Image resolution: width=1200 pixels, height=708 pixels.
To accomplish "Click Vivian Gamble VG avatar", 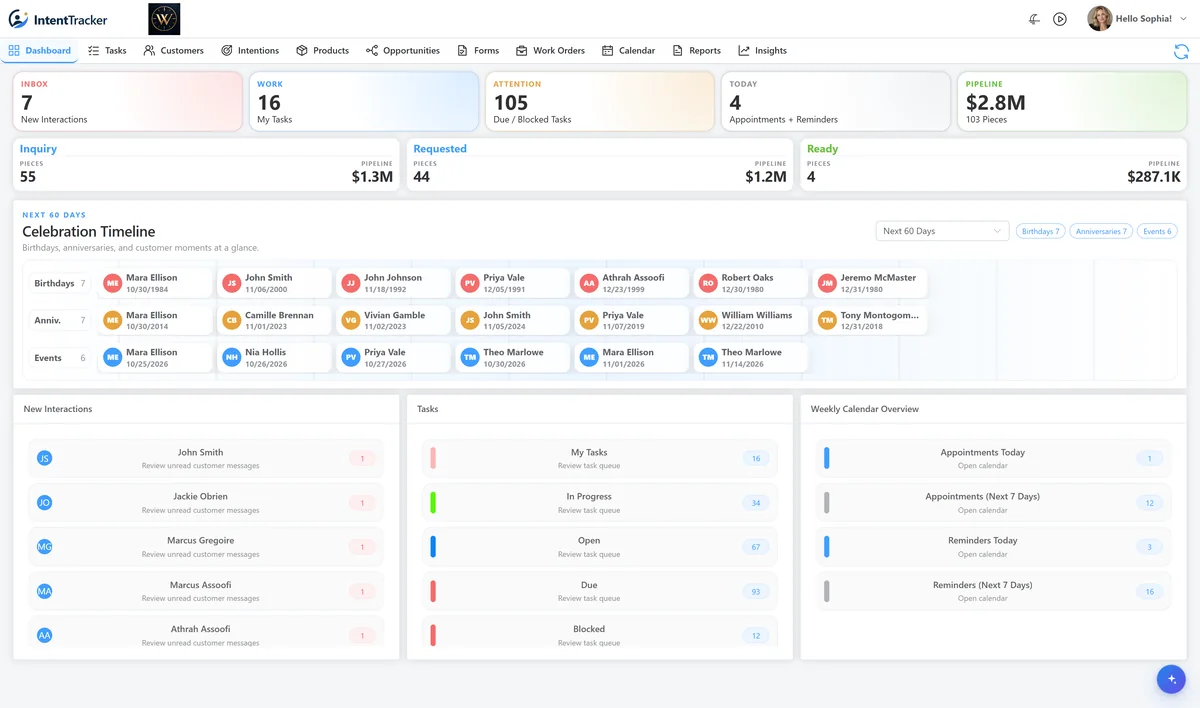I will point(350,321).
